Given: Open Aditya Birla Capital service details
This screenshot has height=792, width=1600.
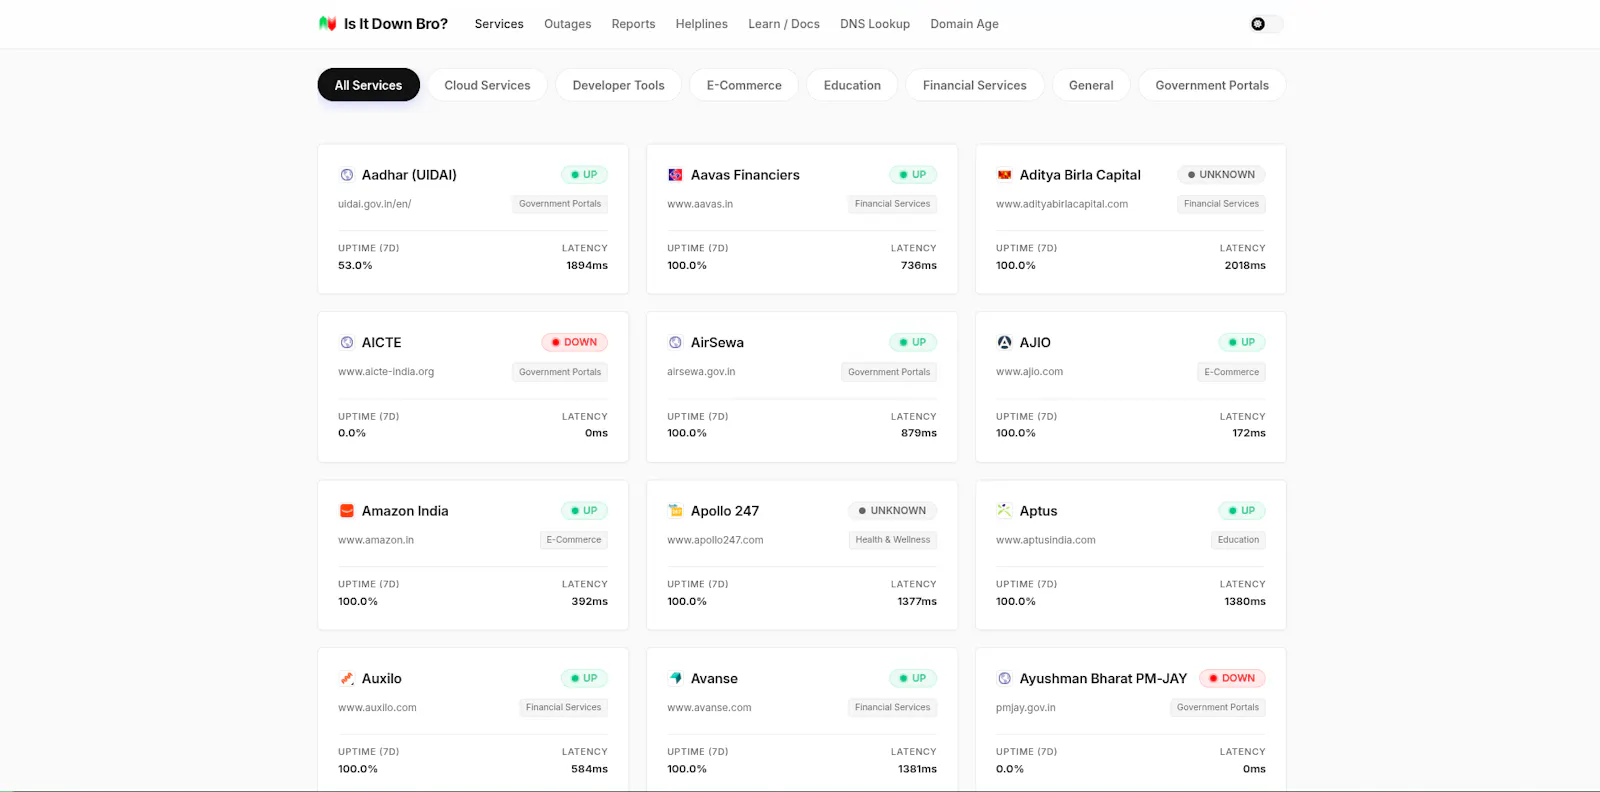Looking at the screenshot, I should tap(1080, 175).
